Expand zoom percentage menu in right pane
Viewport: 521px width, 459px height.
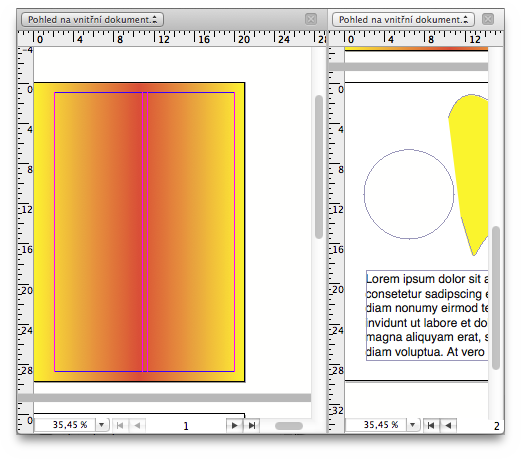click(x=413, y=425)
